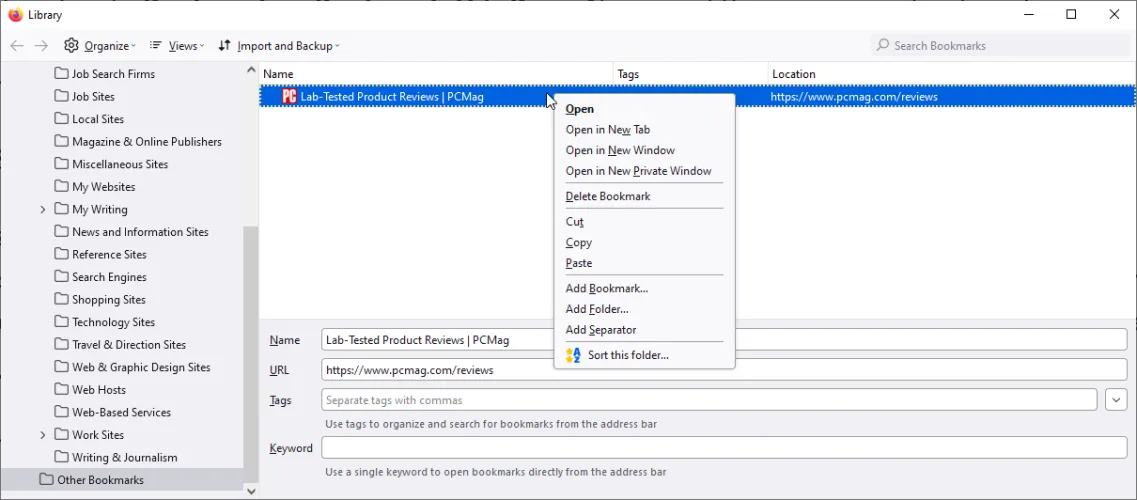Click the back arrow navigation icon
1137x500 pixels.
click(x=17, y=46)
